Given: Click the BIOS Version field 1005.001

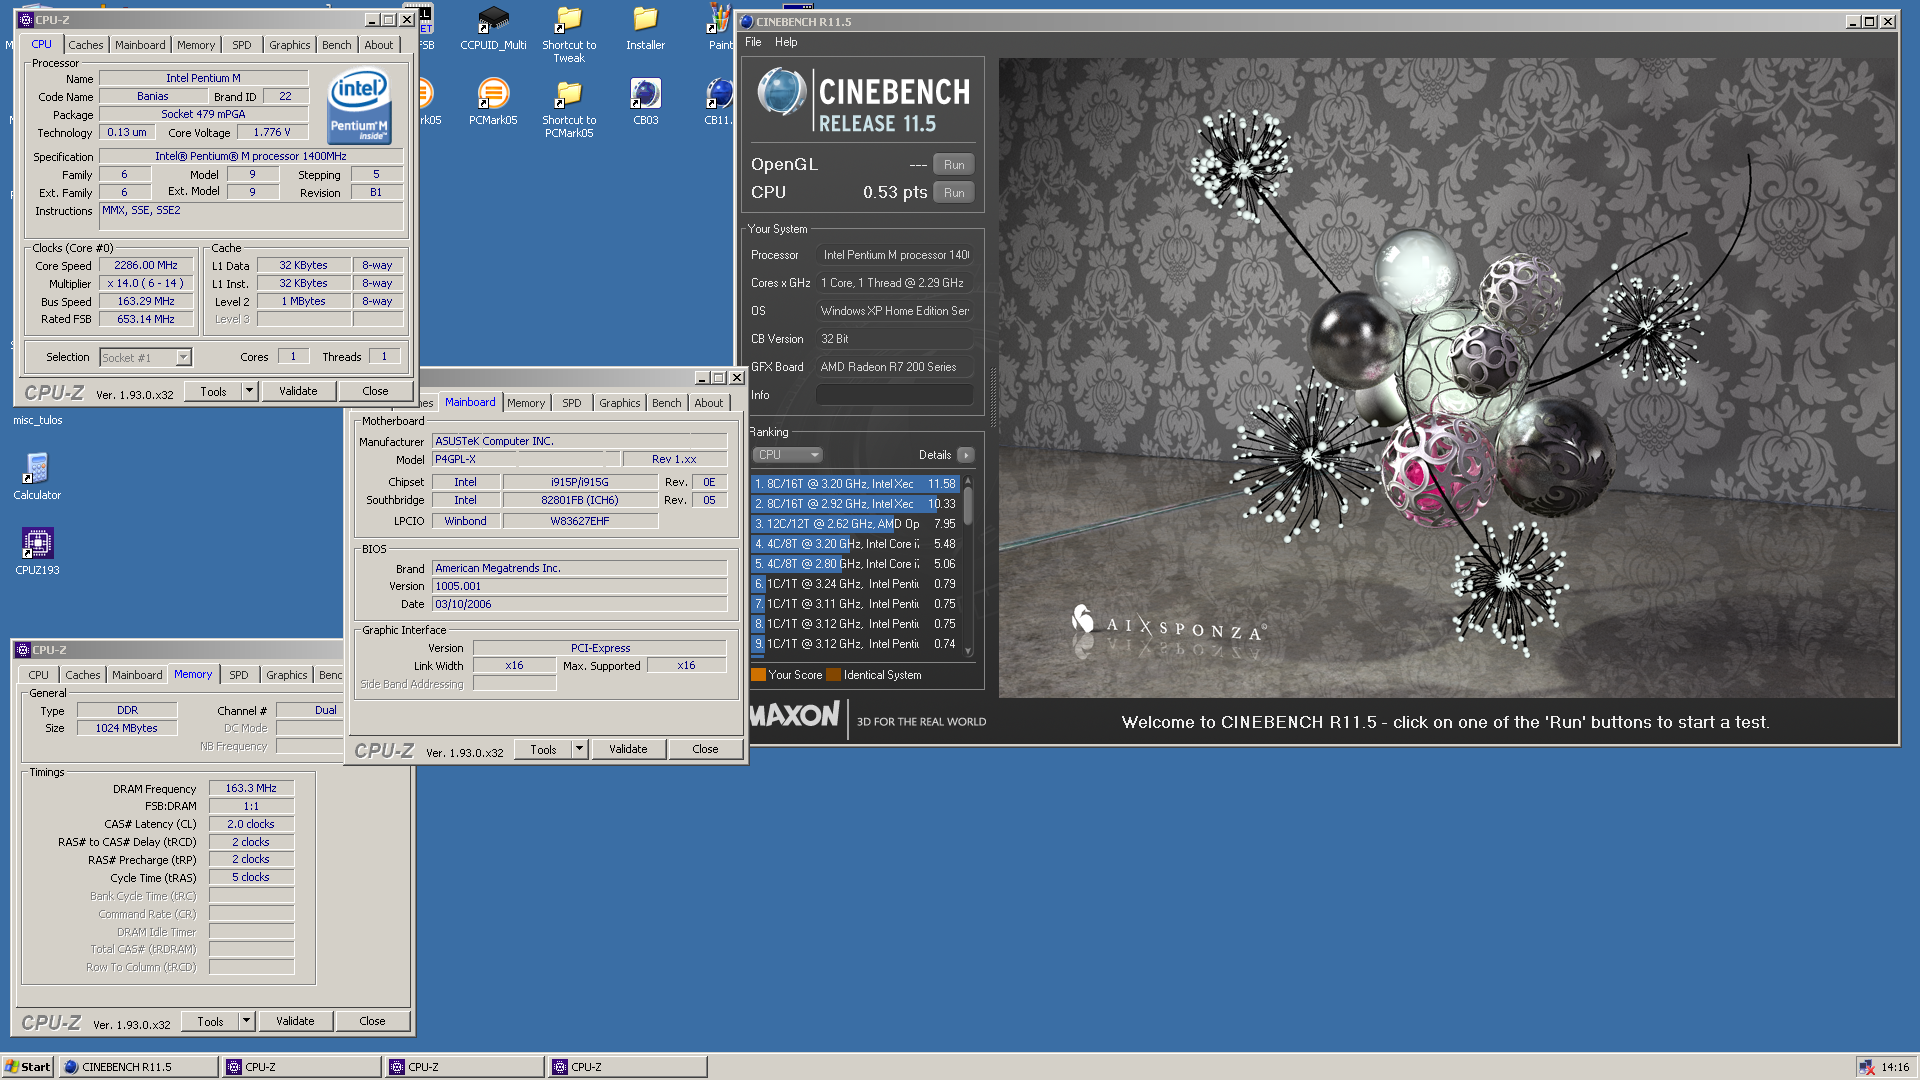Looking at the screenshot, I should tap(579, 586).
